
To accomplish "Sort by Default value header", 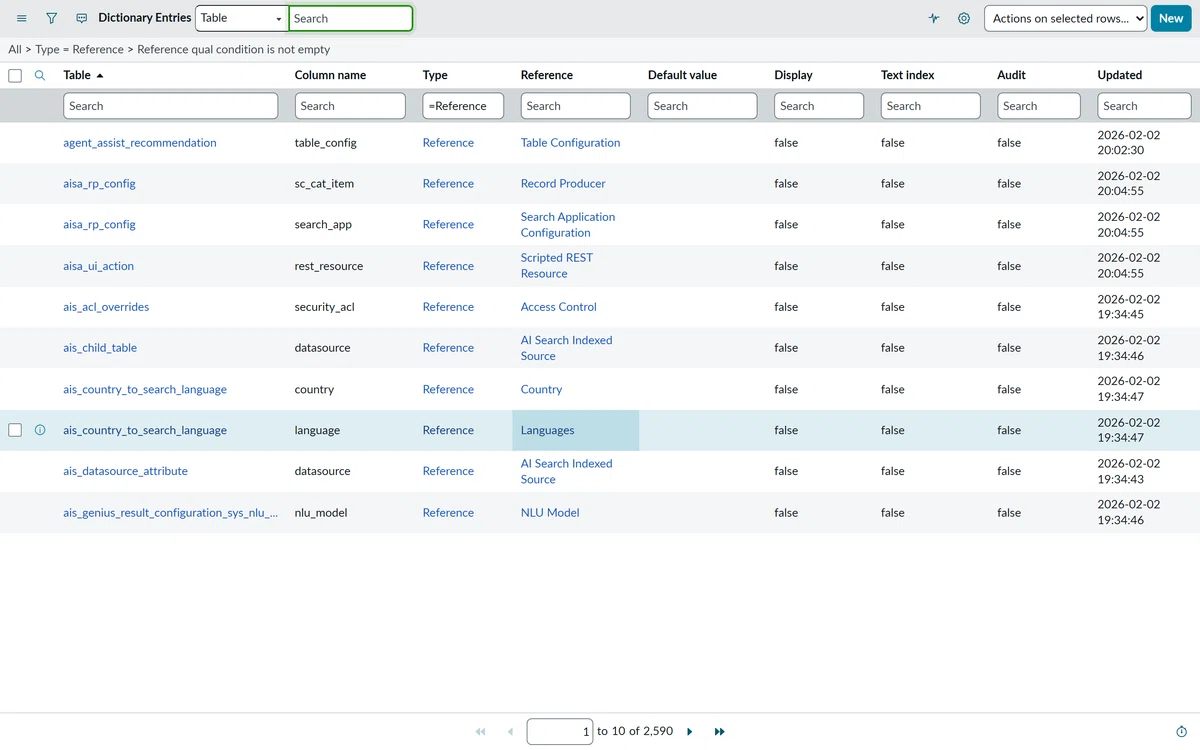I will (x=682, y=75).
